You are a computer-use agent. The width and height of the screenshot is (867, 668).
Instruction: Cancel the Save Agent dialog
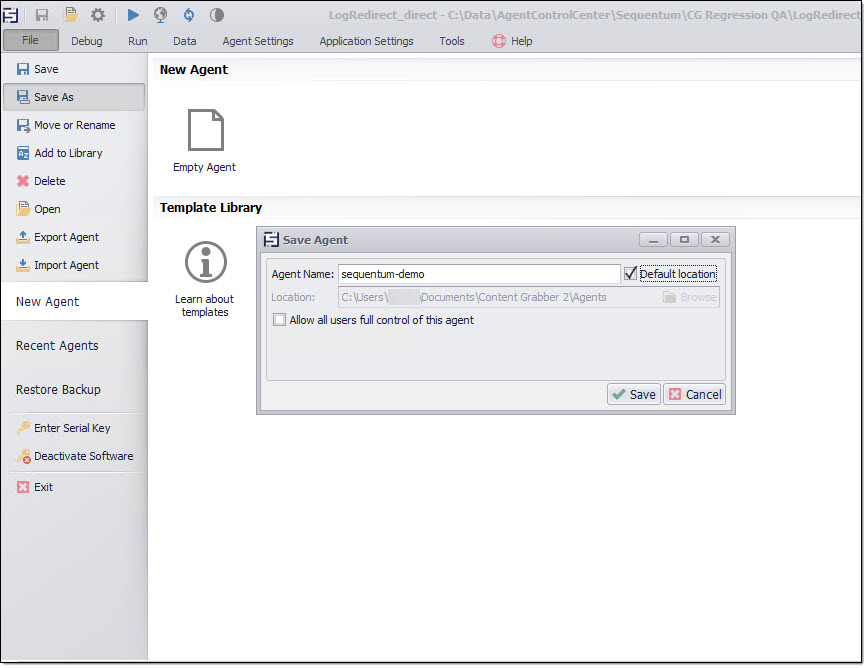point(694,394)
